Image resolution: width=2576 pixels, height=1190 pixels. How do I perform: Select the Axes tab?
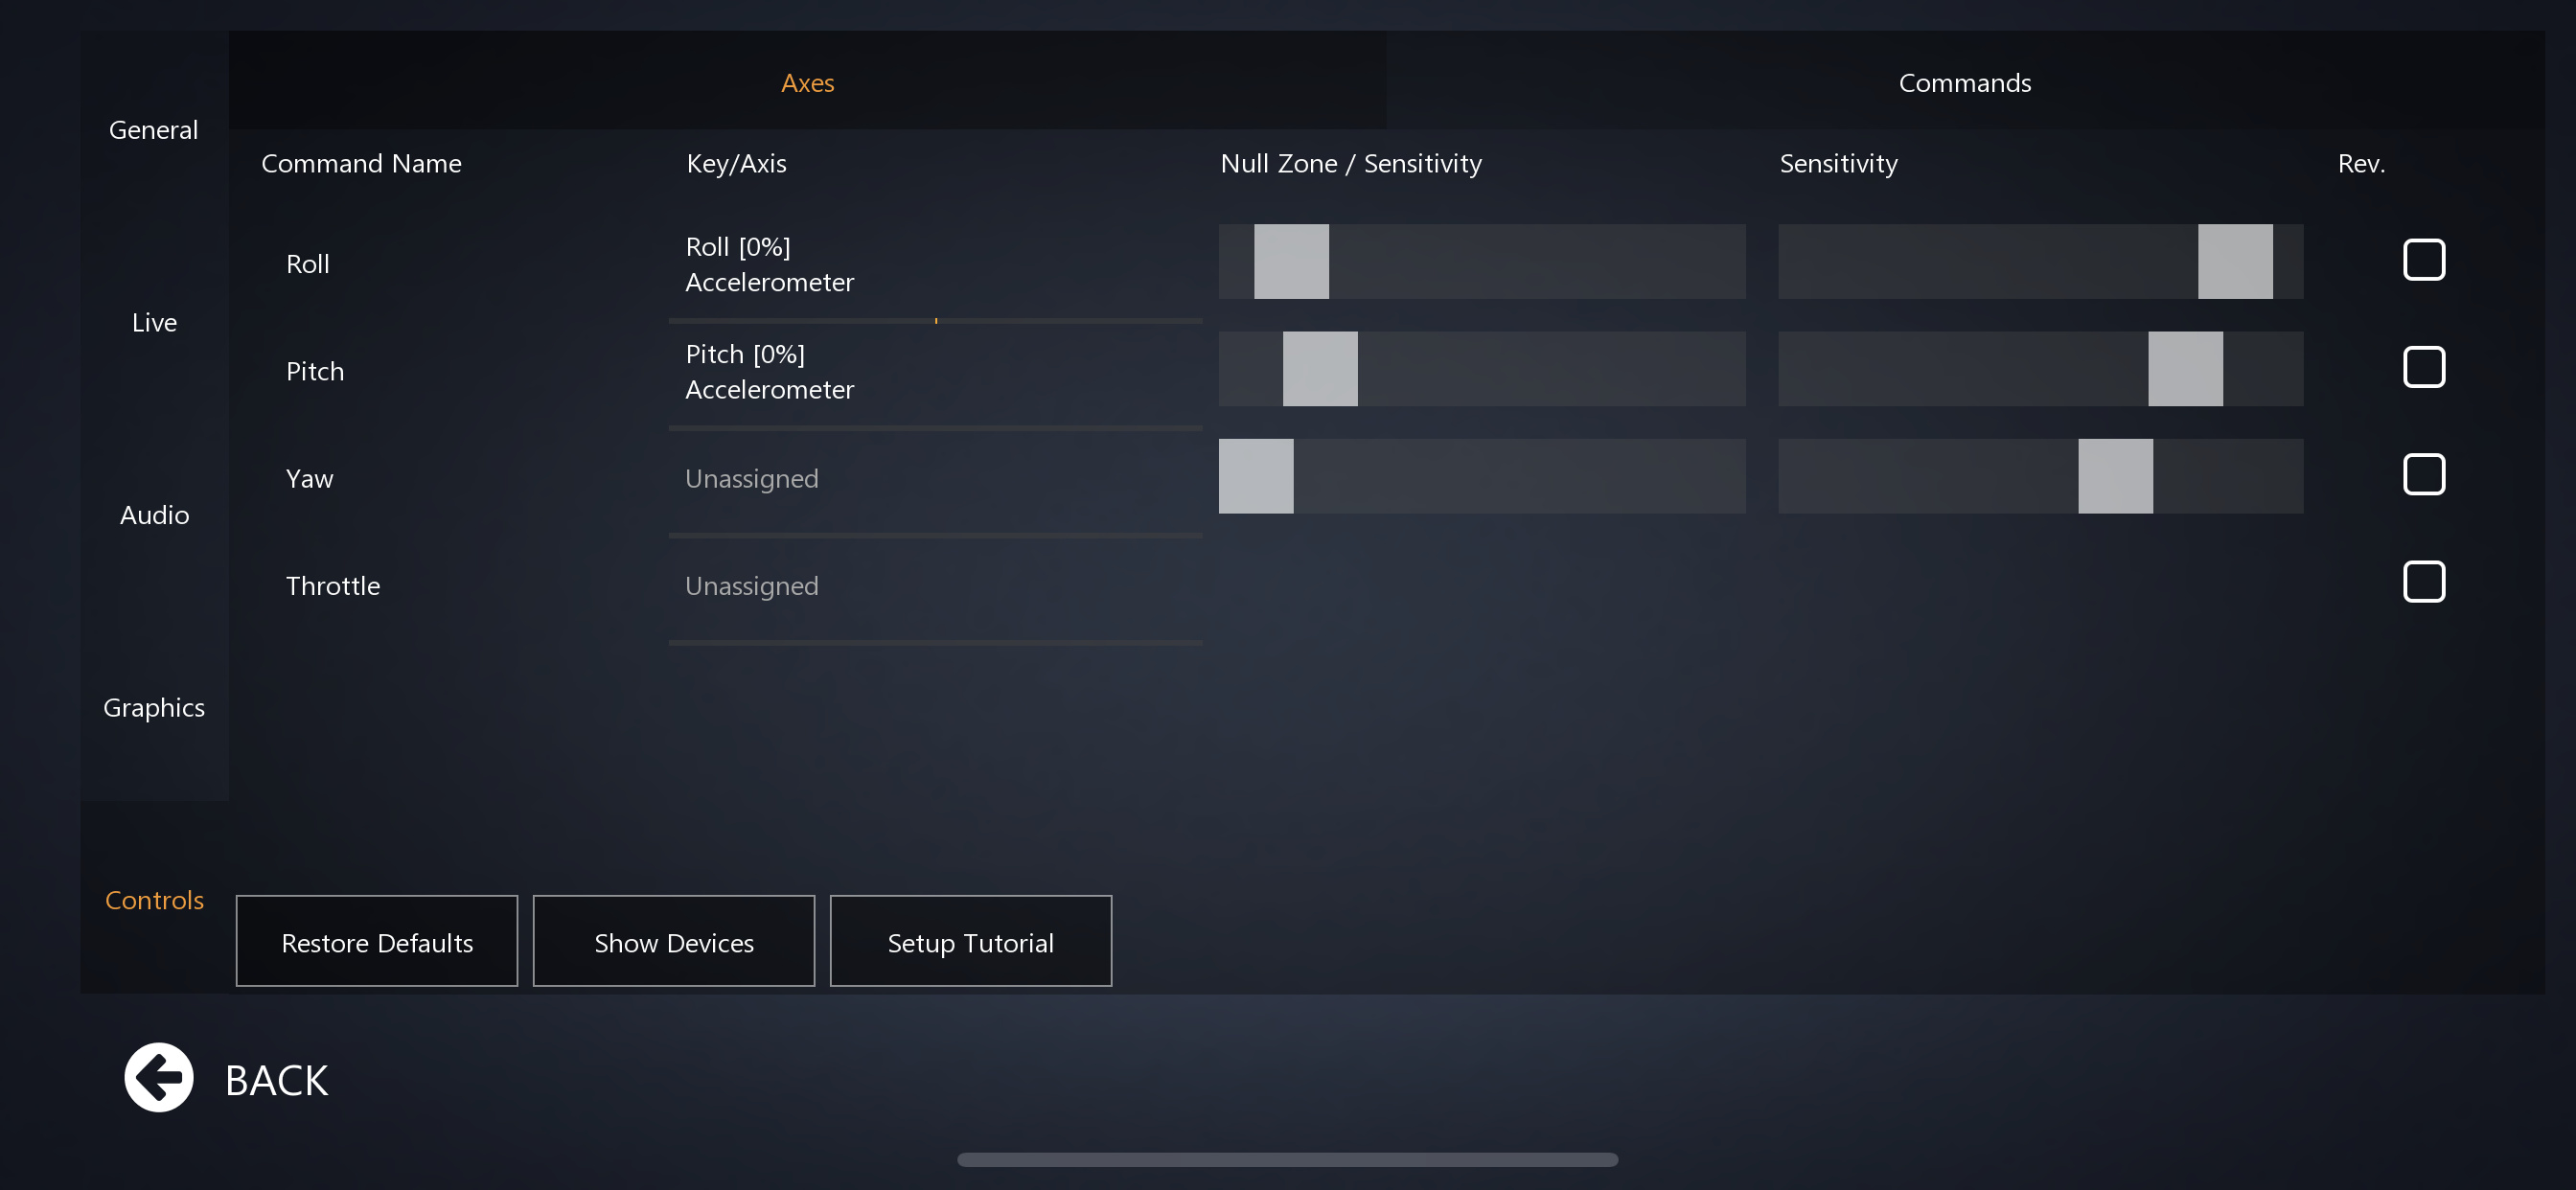807,82
